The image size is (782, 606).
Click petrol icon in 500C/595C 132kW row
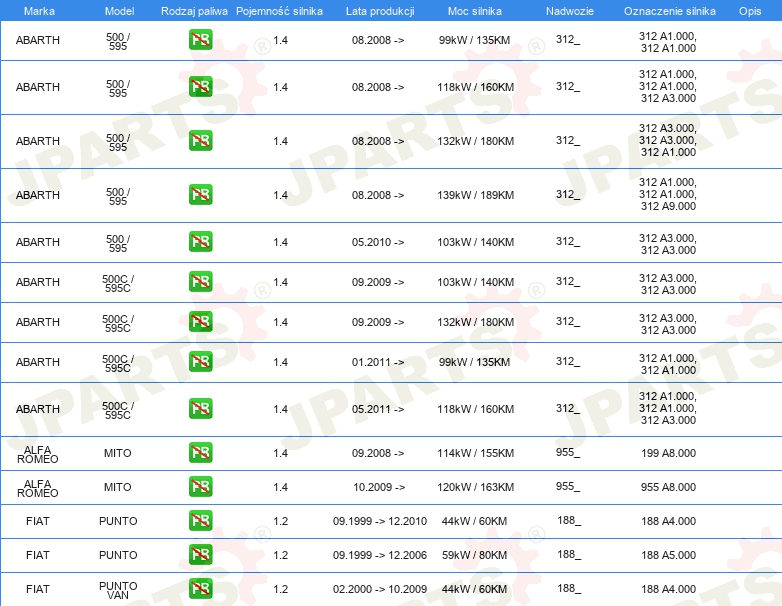pos(200,321)
